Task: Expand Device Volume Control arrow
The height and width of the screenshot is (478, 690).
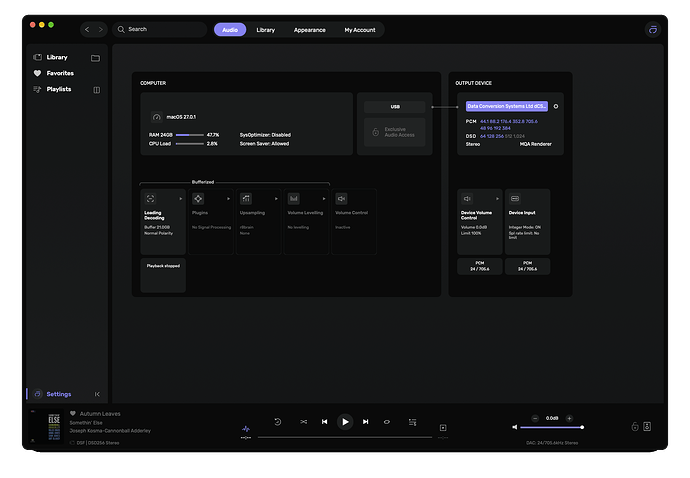Action: coord(497,199)
